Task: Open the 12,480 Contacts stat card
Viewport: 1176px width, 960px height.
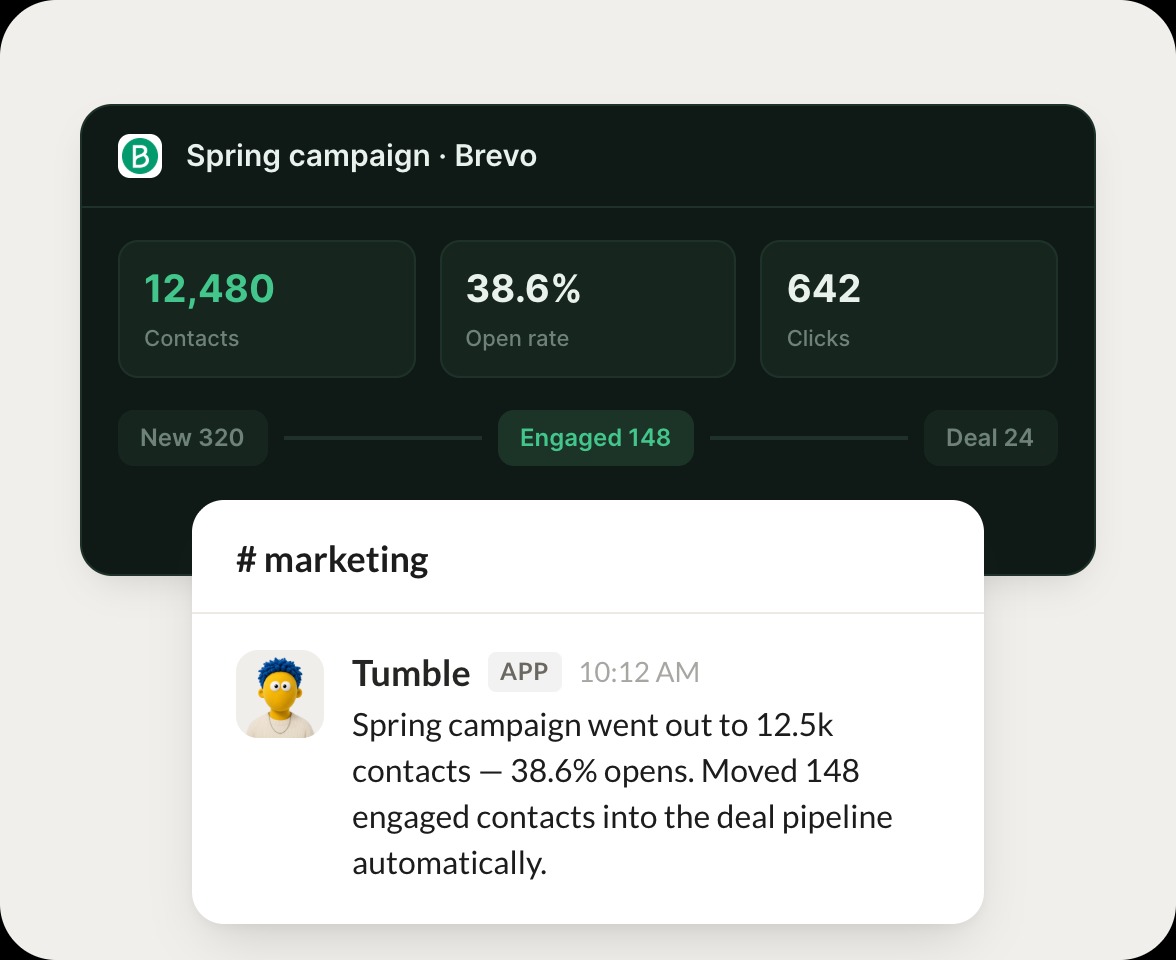Action: click(x=267, y=309)
